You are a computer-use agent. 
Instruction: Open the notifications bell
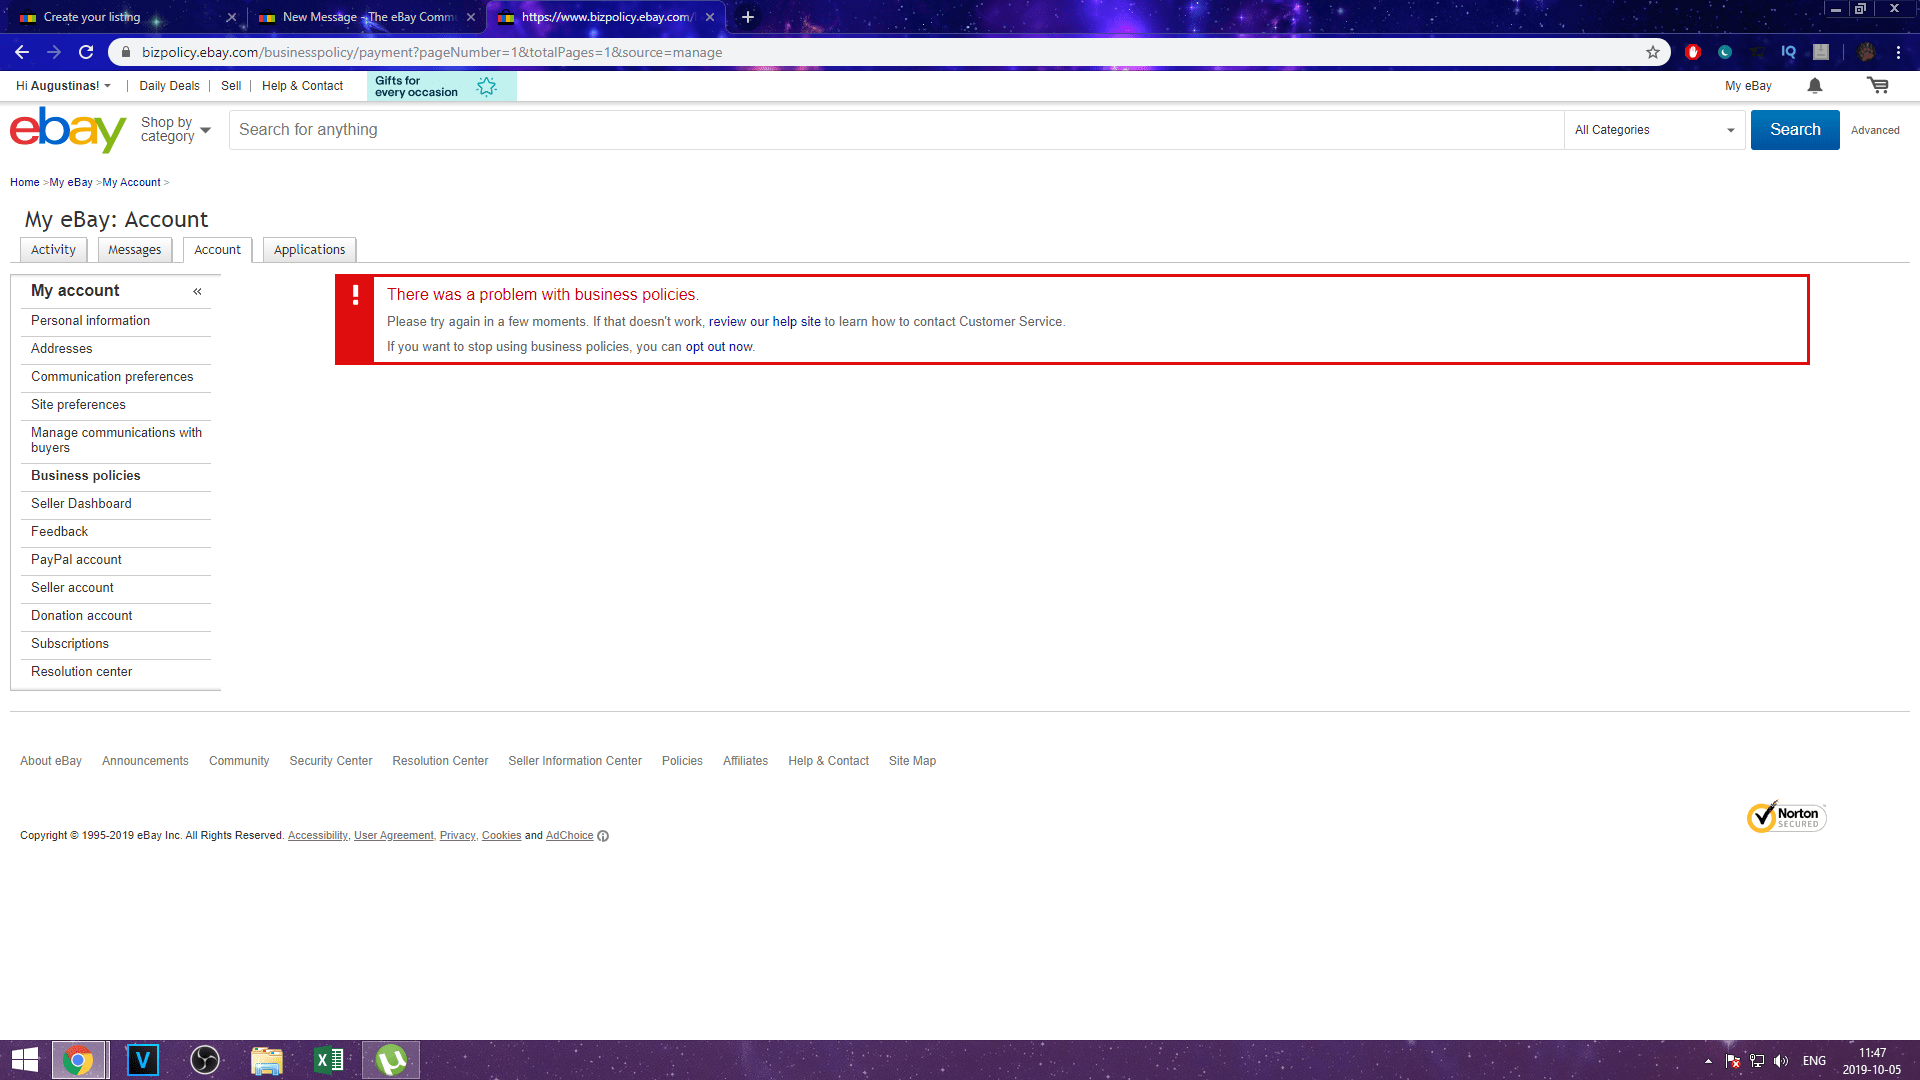tap(1814, 85)
